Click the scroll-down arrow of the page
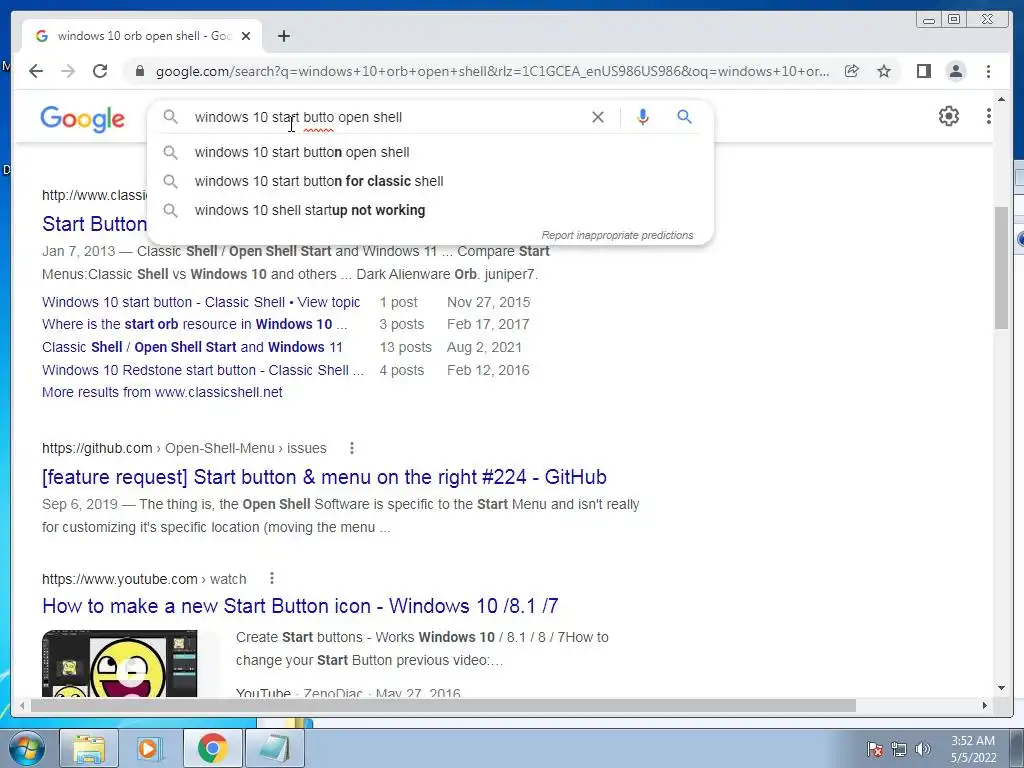This screenshot has height=768, width=1024. (x=1001, y=688)
